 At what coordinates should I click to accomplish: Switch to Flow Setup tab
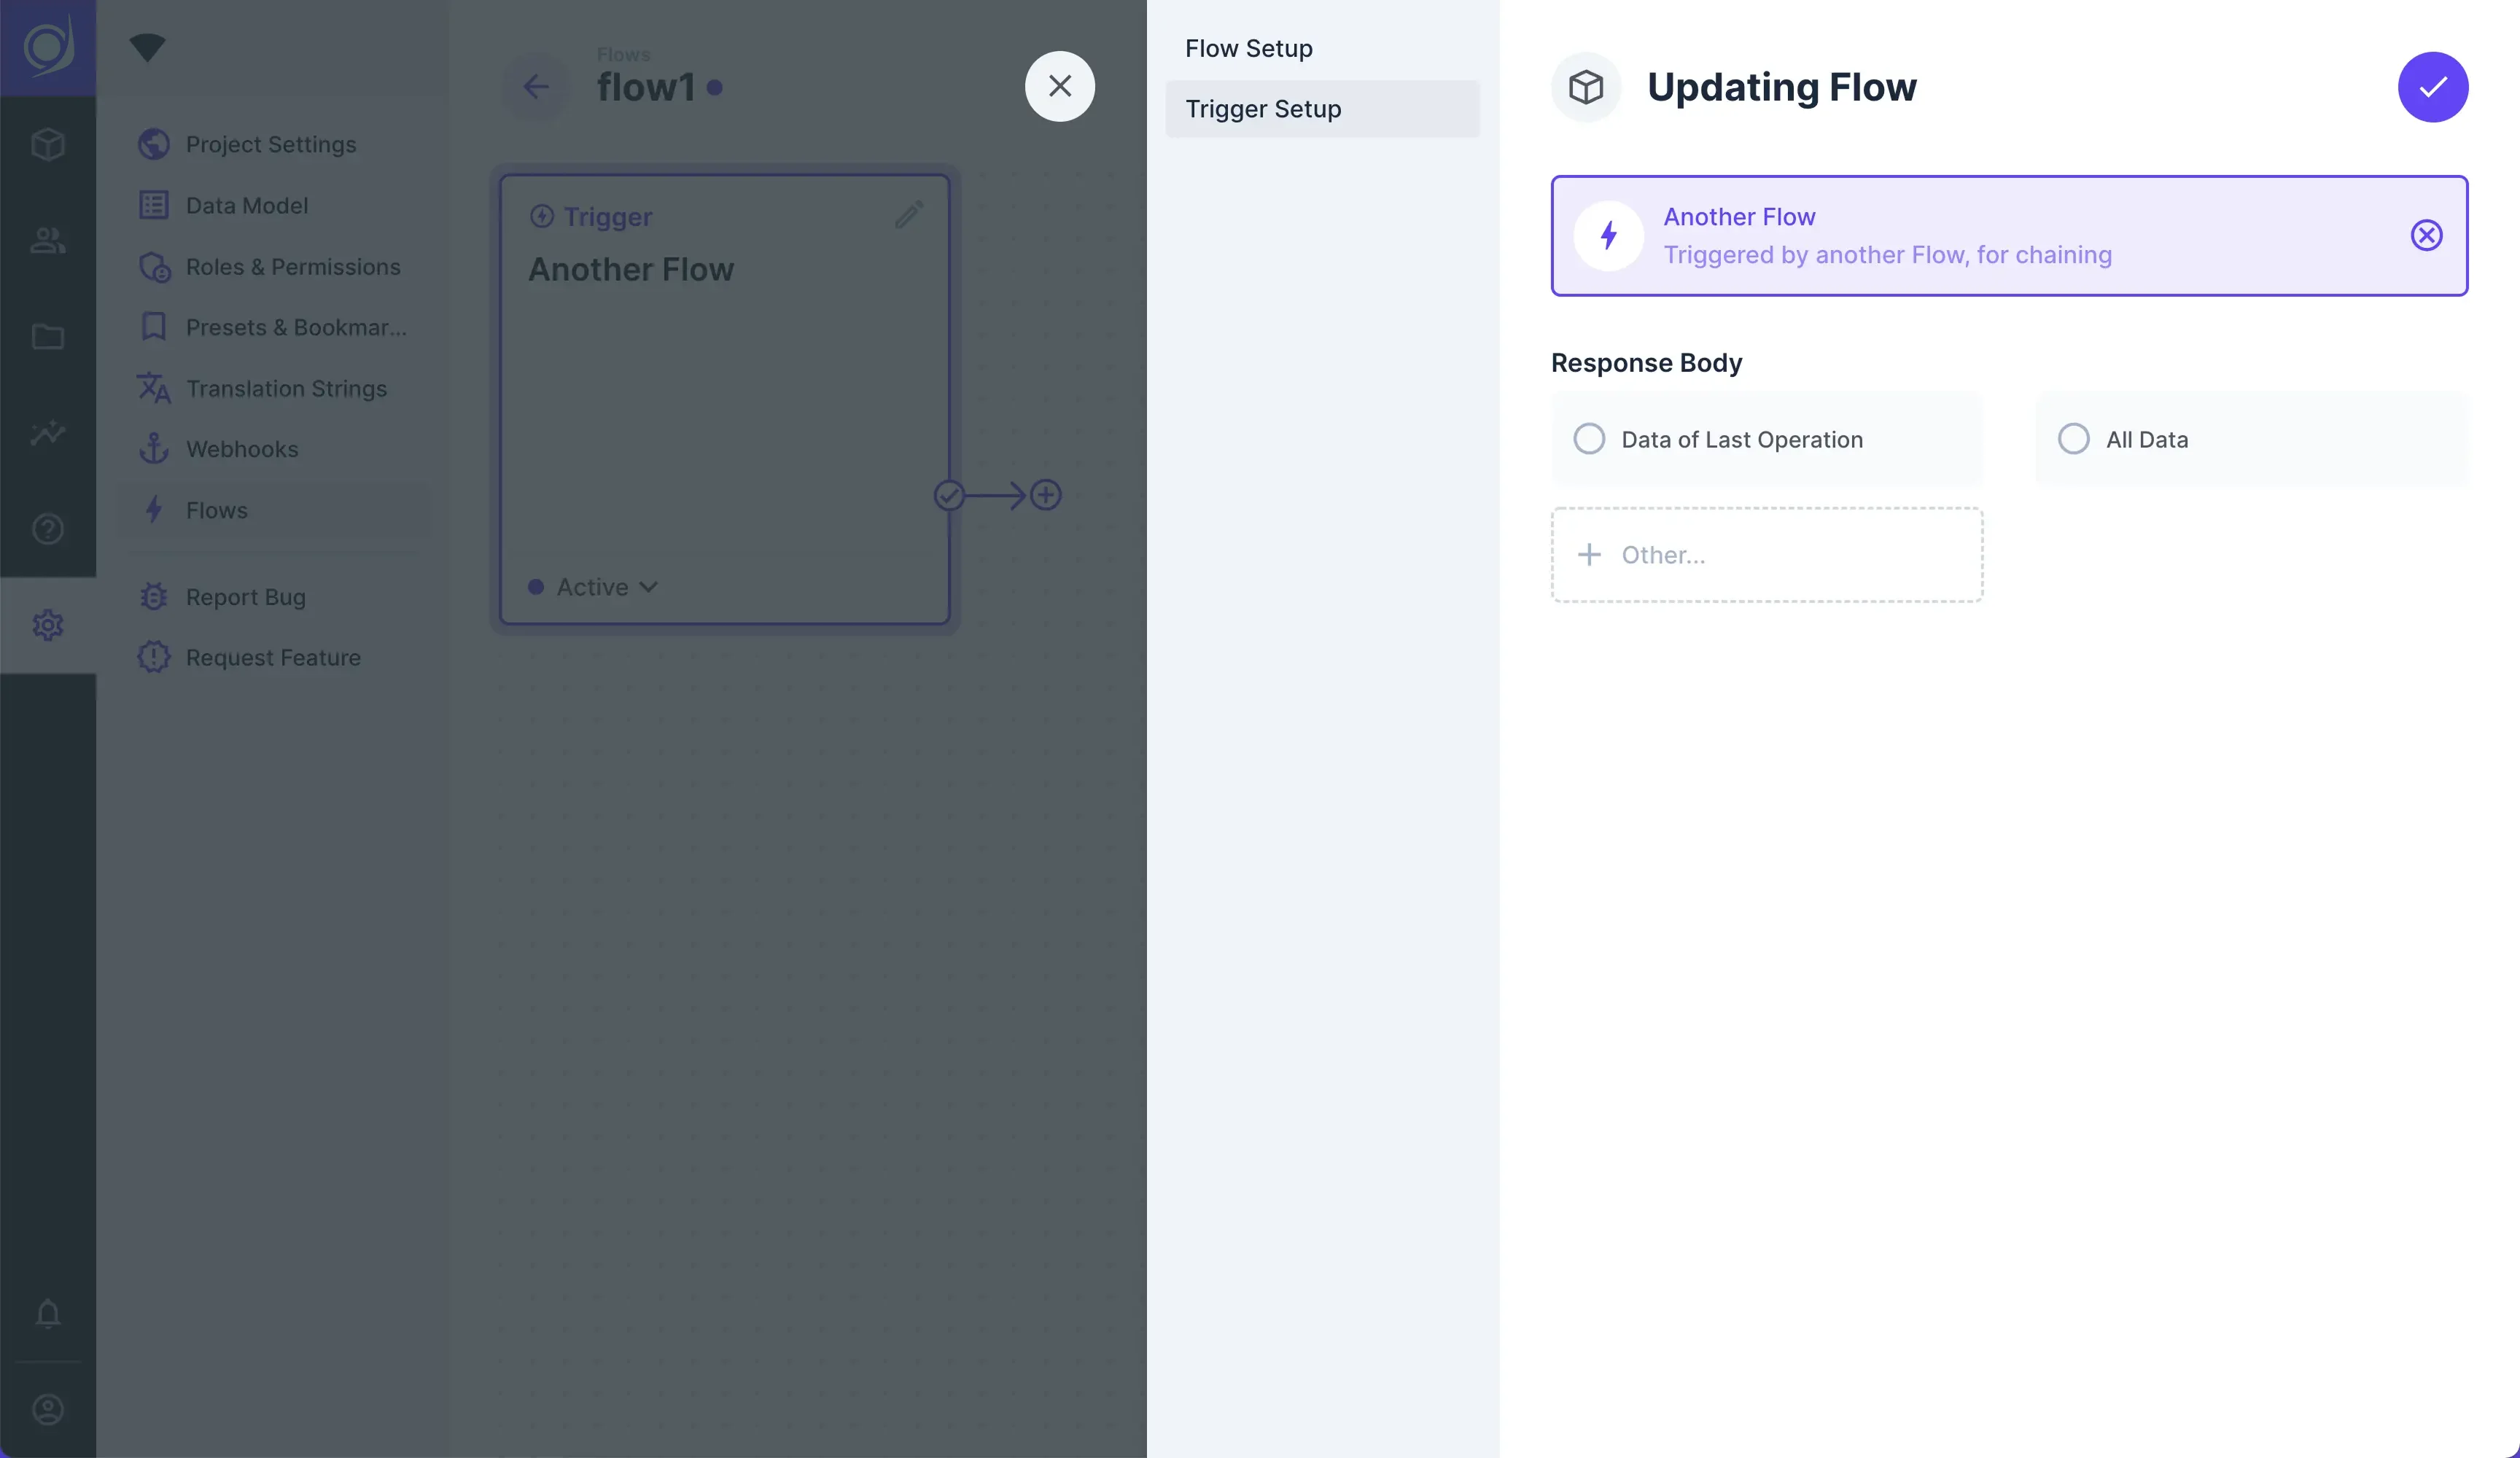(1248, 48)
